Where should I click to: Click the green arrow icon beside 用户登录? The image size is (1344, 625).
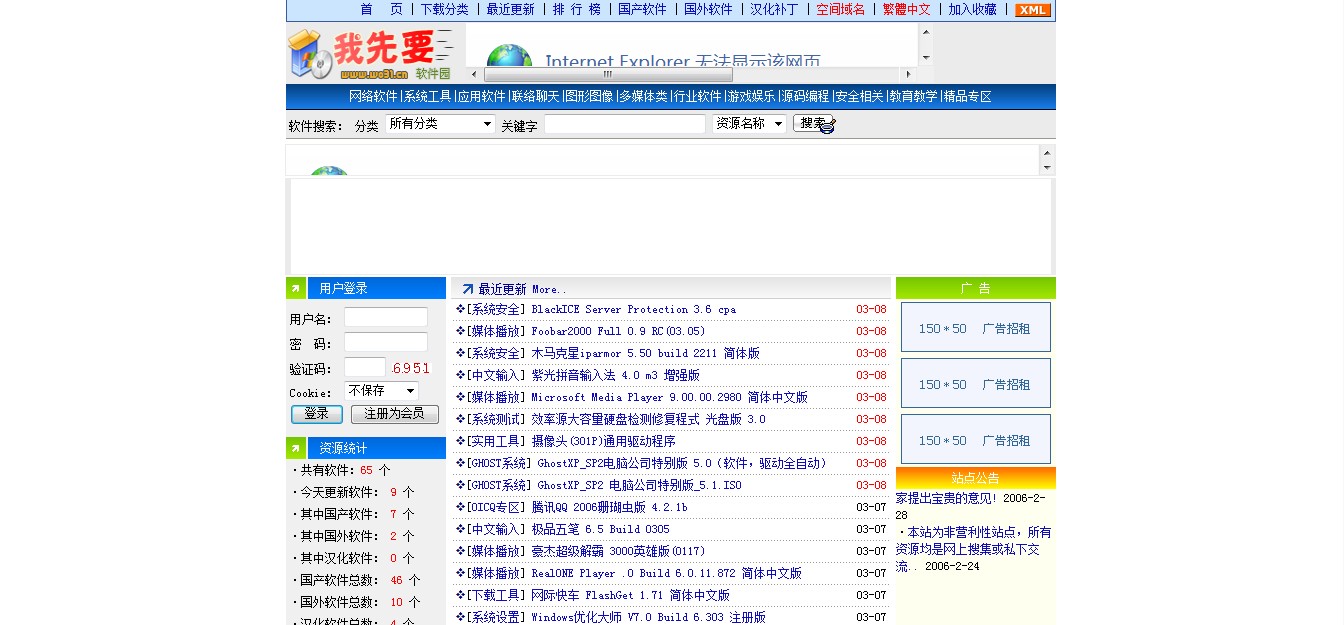pyautogui.click(x=296, y=288)
